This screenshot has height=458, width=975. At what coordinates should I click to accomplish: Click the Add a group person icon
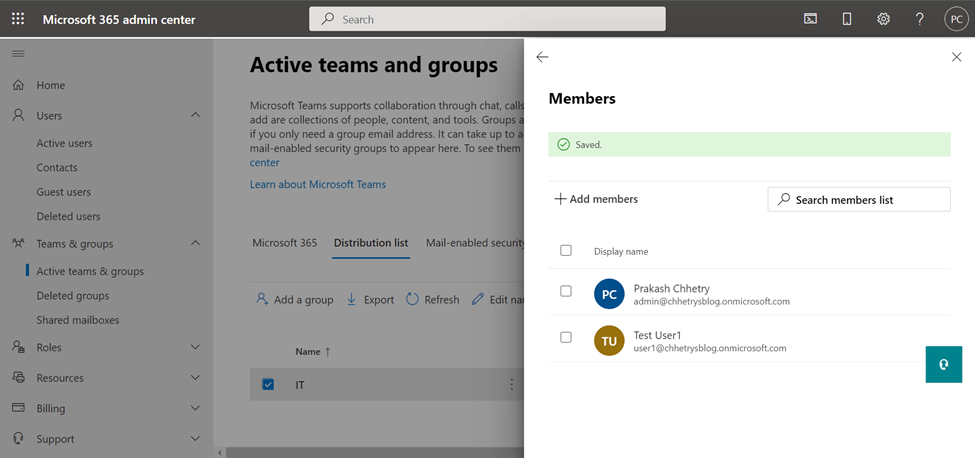(x=262, y=300)
